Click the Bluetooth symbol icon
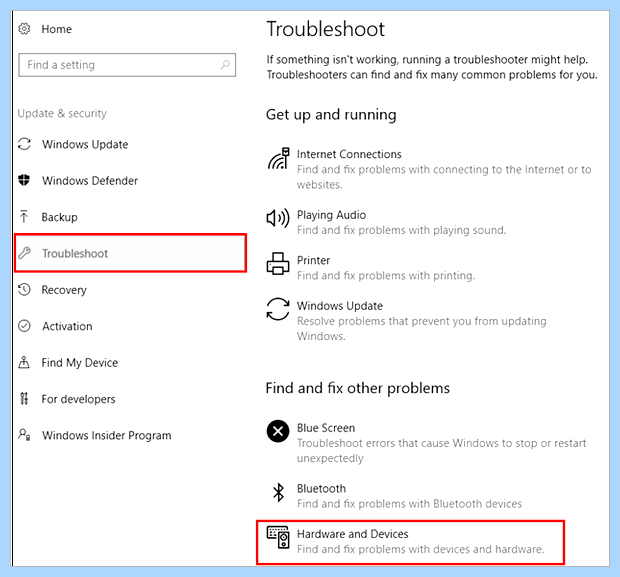The height and width of the screenshot is (577, 620). pyautogui.click(x=278, y=492)
